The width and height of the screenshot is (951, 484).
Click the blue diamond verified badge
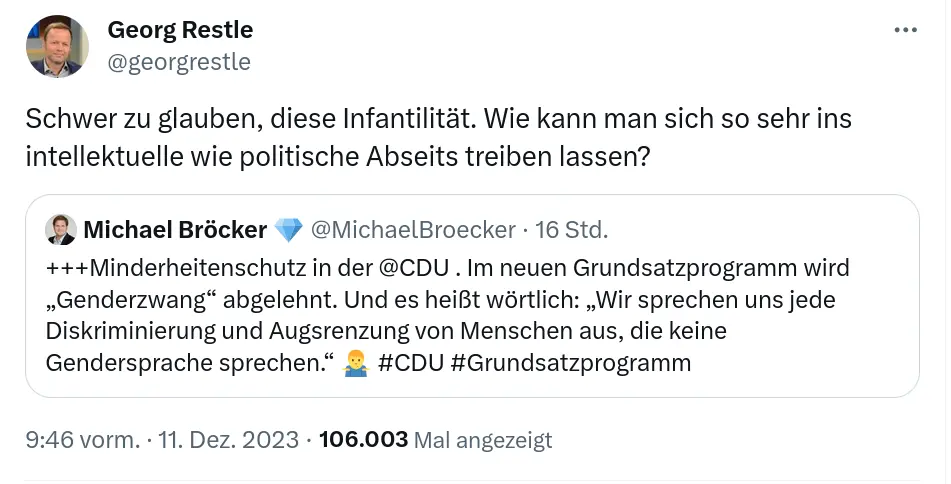click(288, 230)
